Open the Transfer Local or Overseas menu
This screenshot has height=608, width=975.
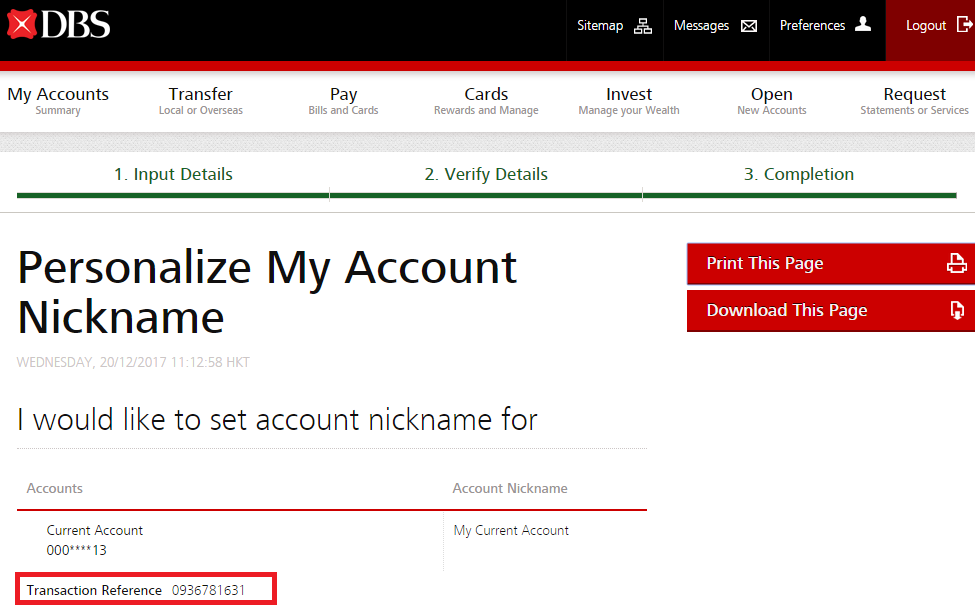(x=200, y=99)
